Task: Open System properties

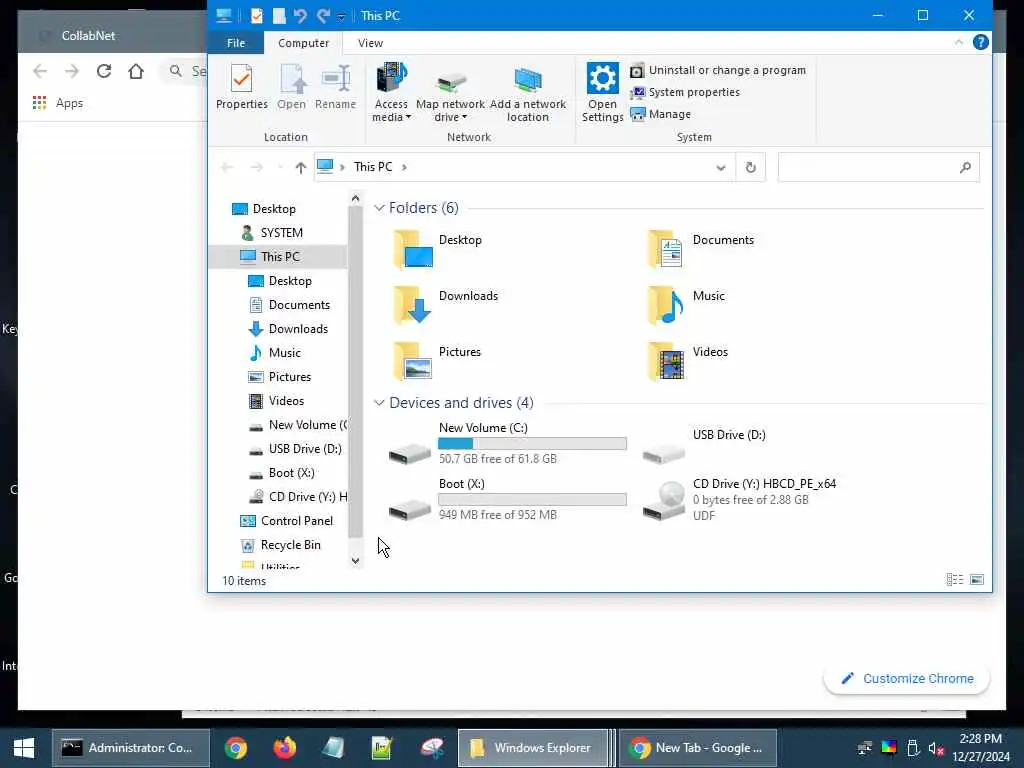Action: point(685,92)
